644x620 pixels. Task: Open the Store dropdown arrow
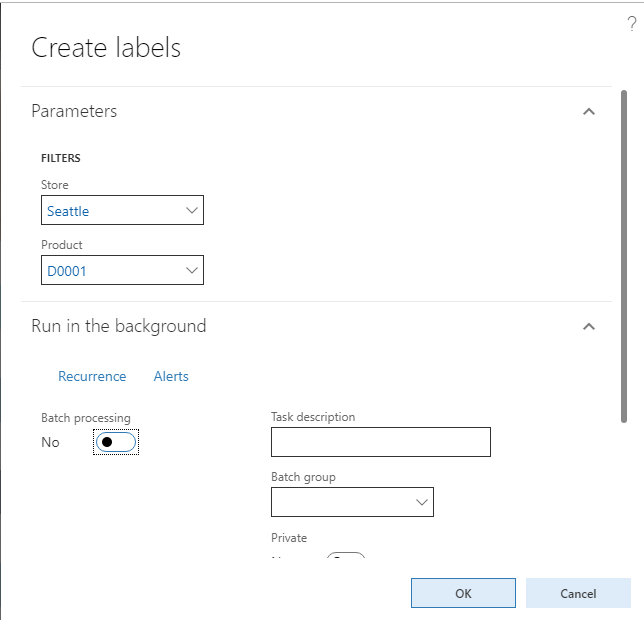(192, 211)
